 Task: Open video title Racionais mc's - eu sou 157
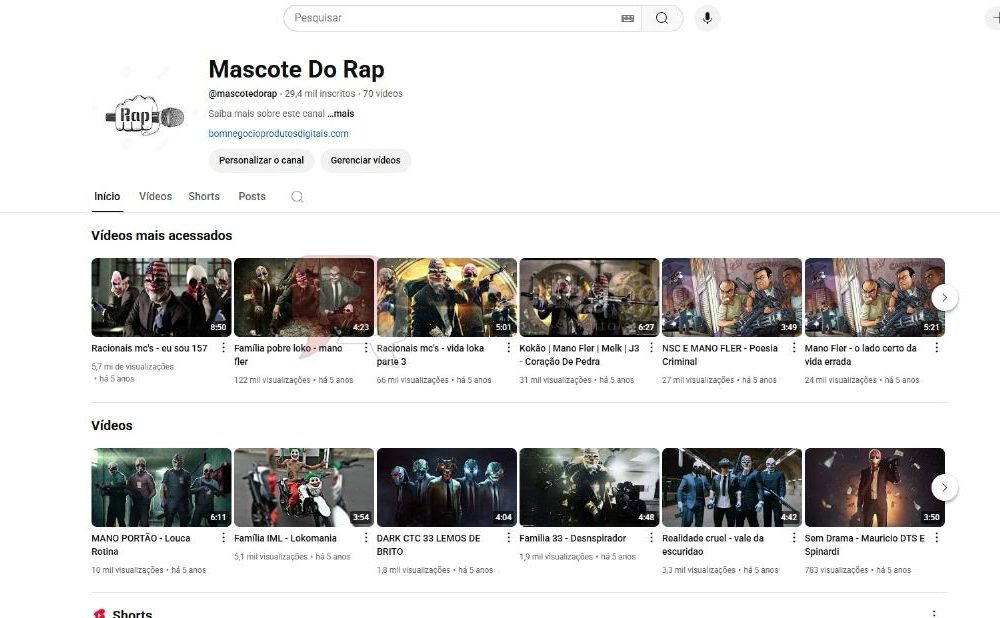[149, 348]
